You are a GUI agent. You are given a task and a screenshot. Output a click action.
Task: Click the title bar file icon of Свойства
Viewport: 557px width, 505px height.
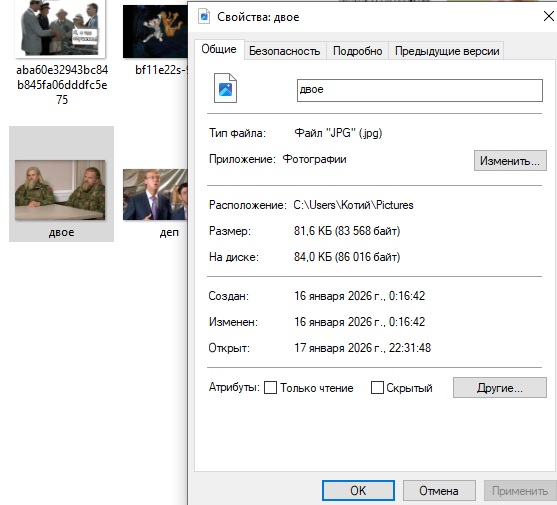click(204, 16)
